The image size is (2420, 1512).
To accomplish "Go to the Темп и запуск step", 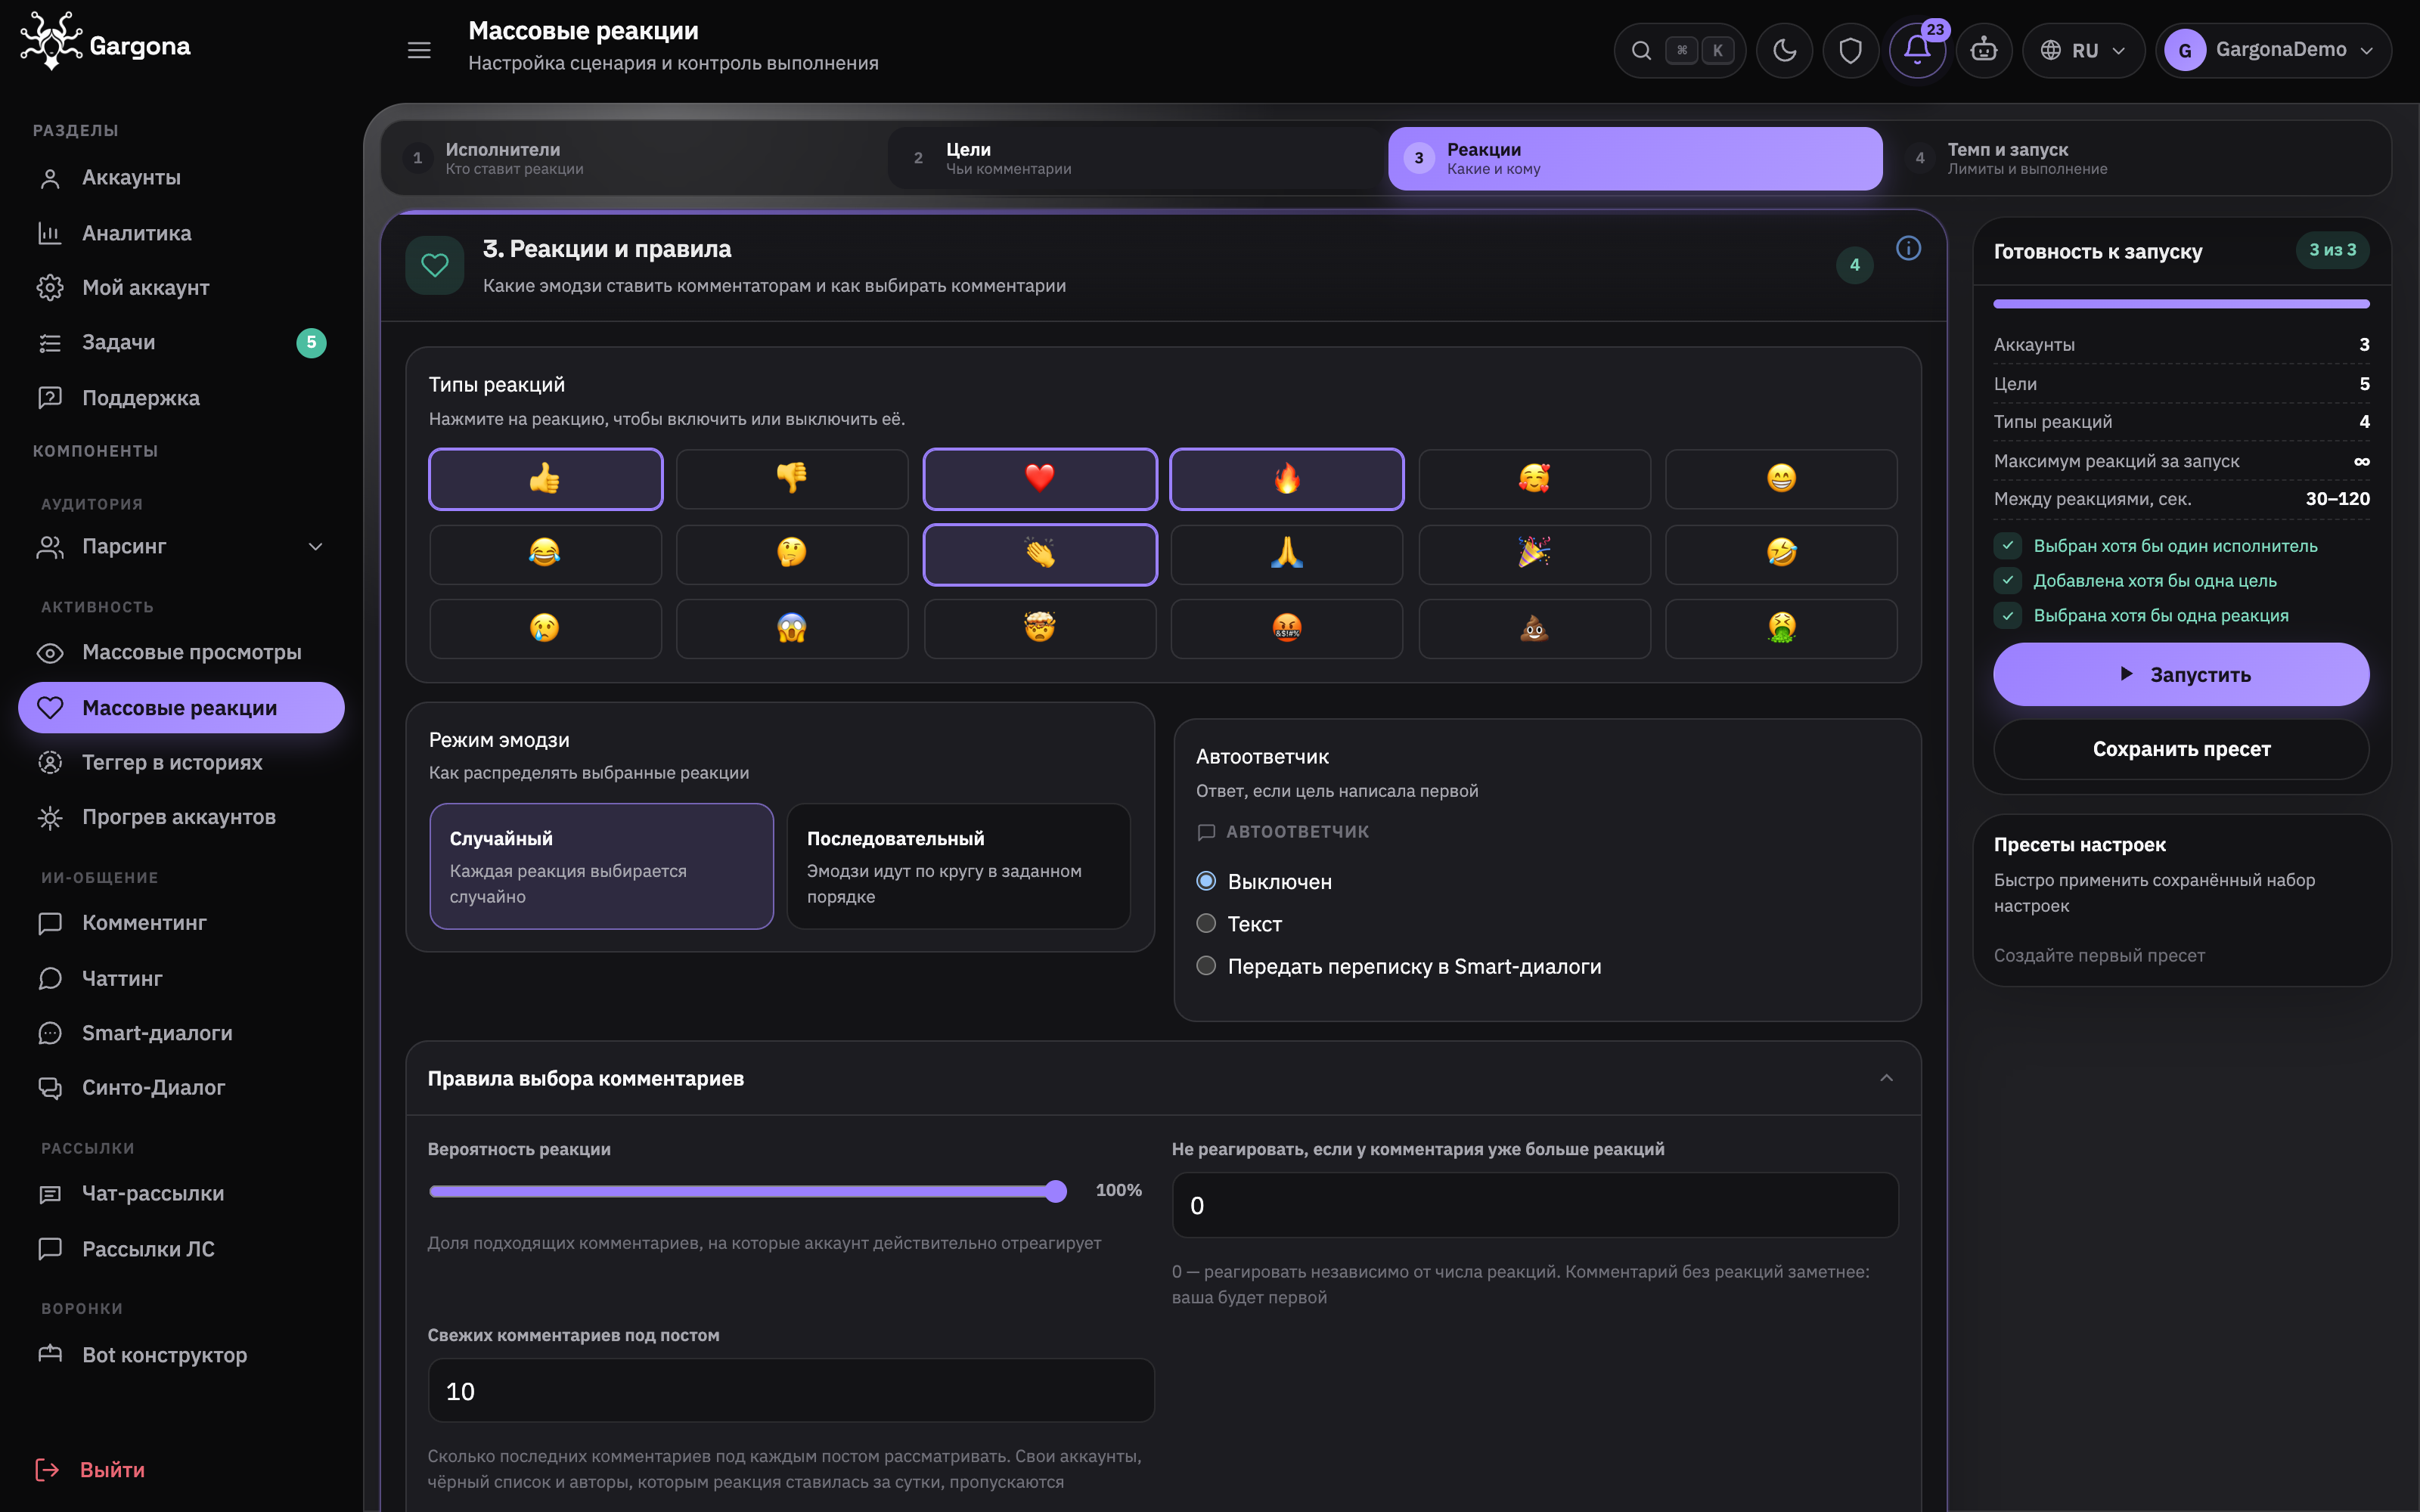I will pyautogui.click(x=2138, y=158).
